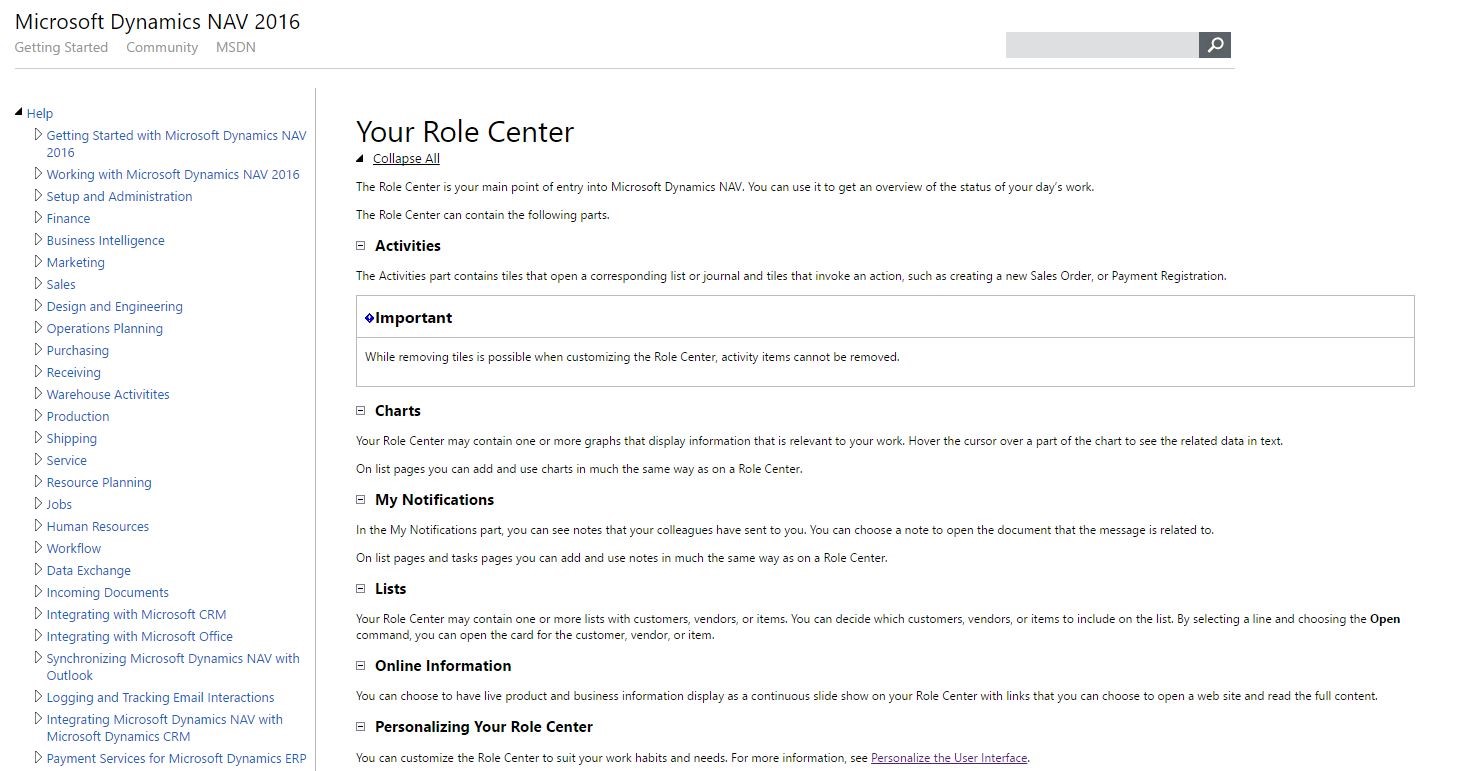Collapse the Activities section minus icon

(x=361, y=245)
